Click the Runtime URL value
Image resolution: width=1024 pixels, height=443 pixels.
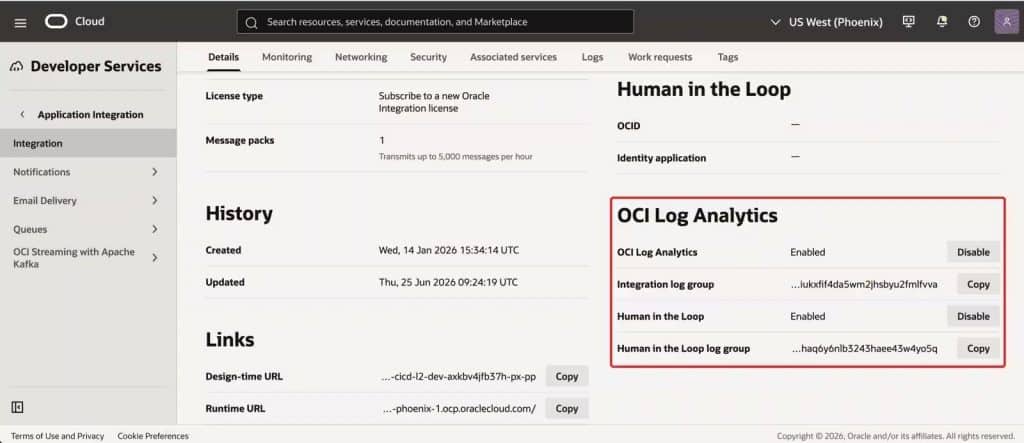(x=459, y=408)
